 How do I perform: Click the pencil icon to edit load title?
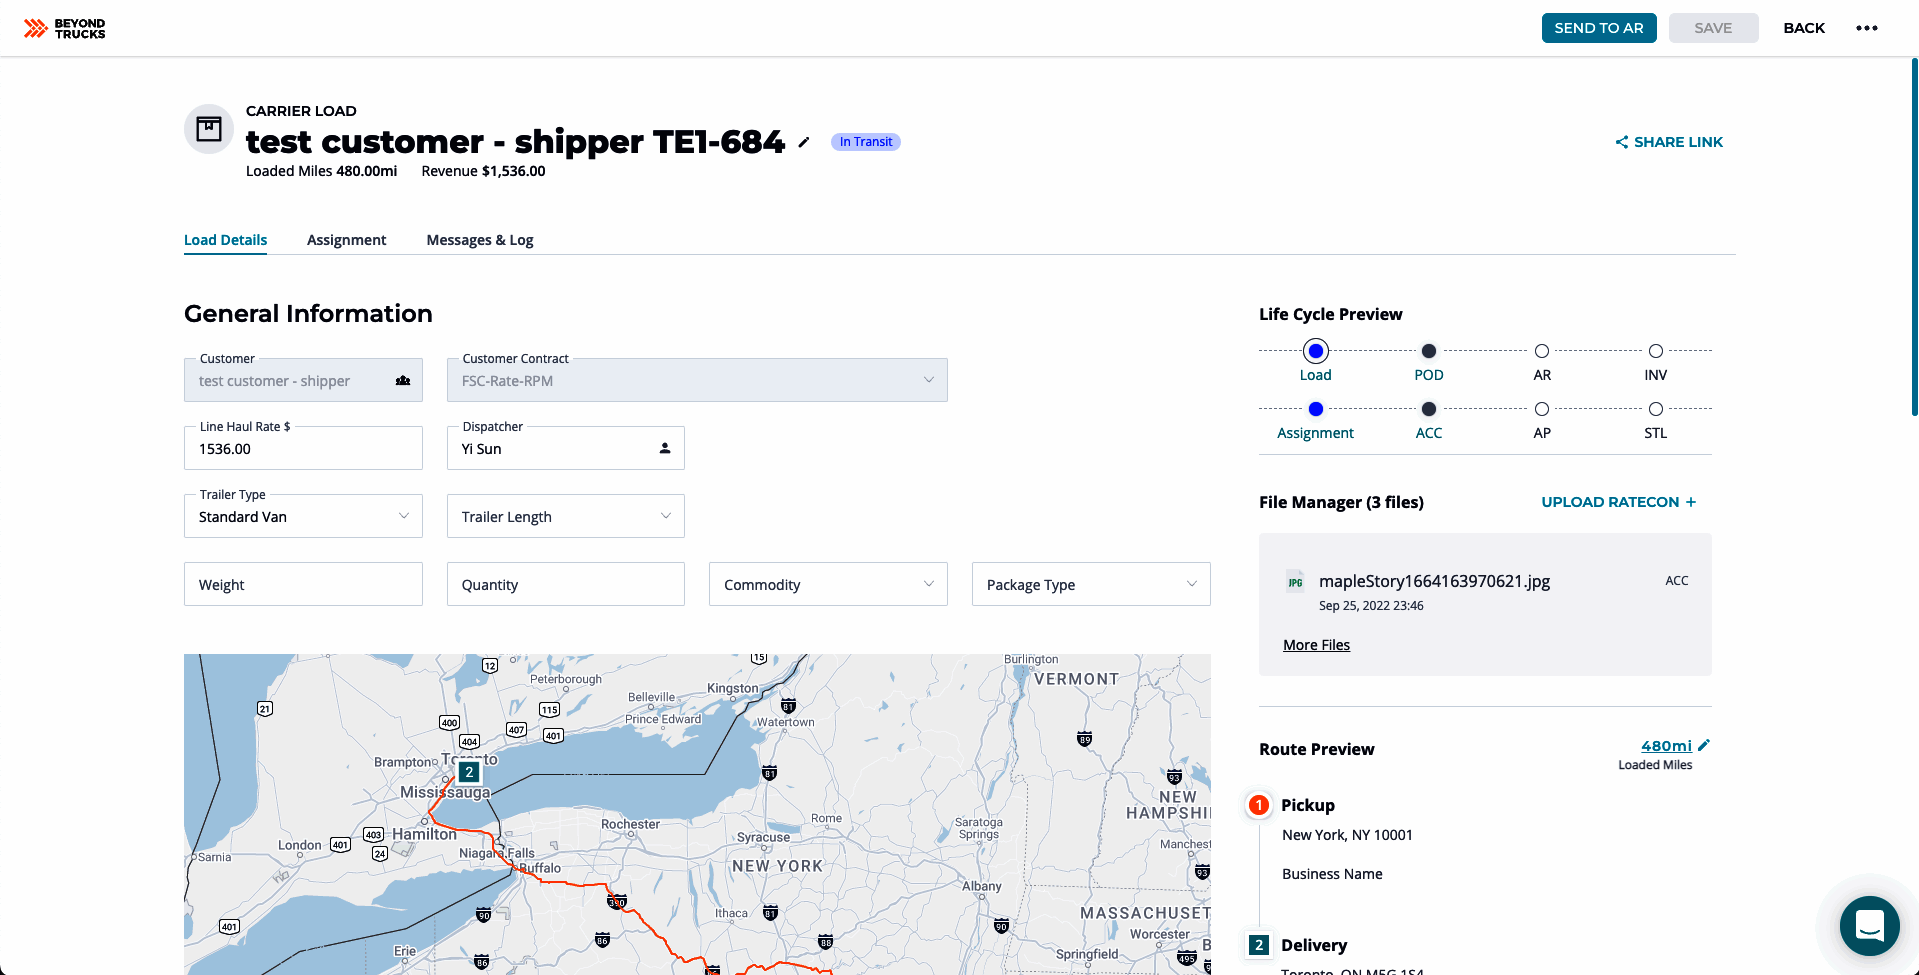tap(804, 143)
